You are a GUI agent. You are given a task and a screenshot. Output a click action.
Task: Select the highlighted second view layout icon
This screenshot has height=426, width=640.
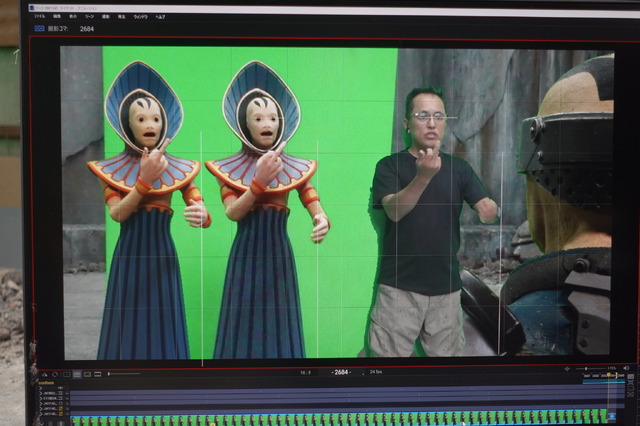pos(77,374)
